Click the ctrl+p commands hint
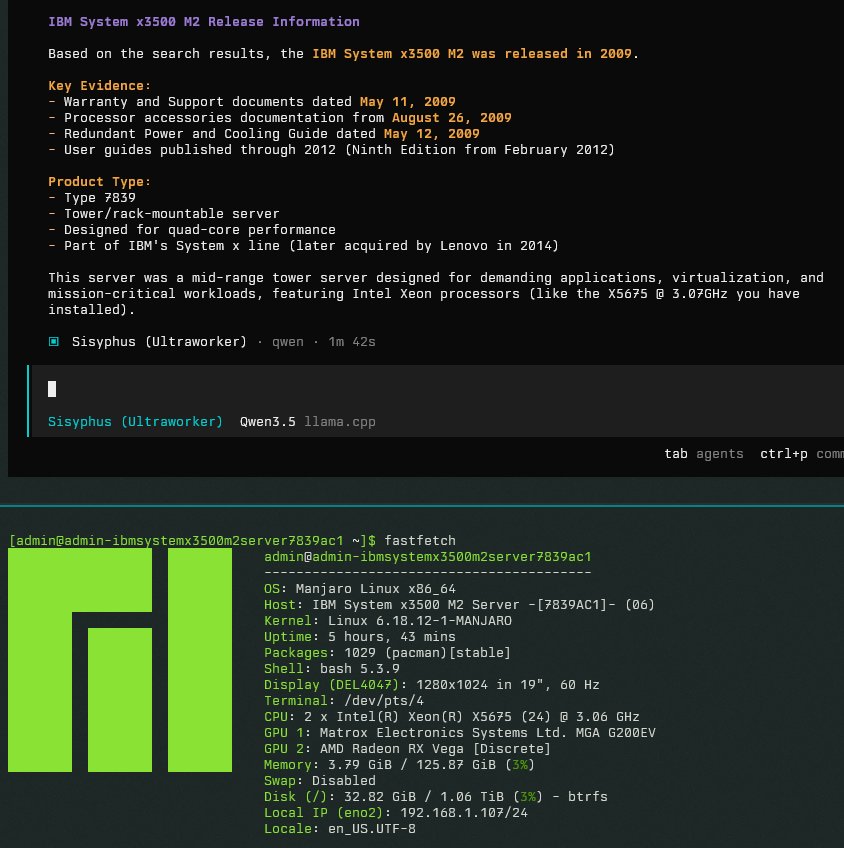 (x=802, y=453)
